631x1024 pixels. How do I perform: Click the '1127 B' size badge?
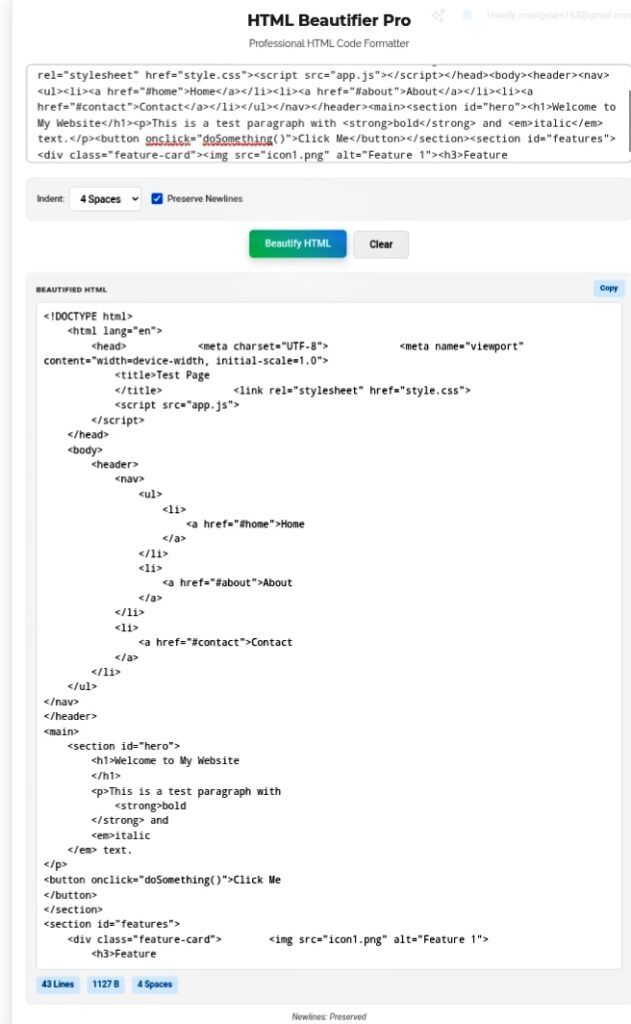[x=106, y=984]
